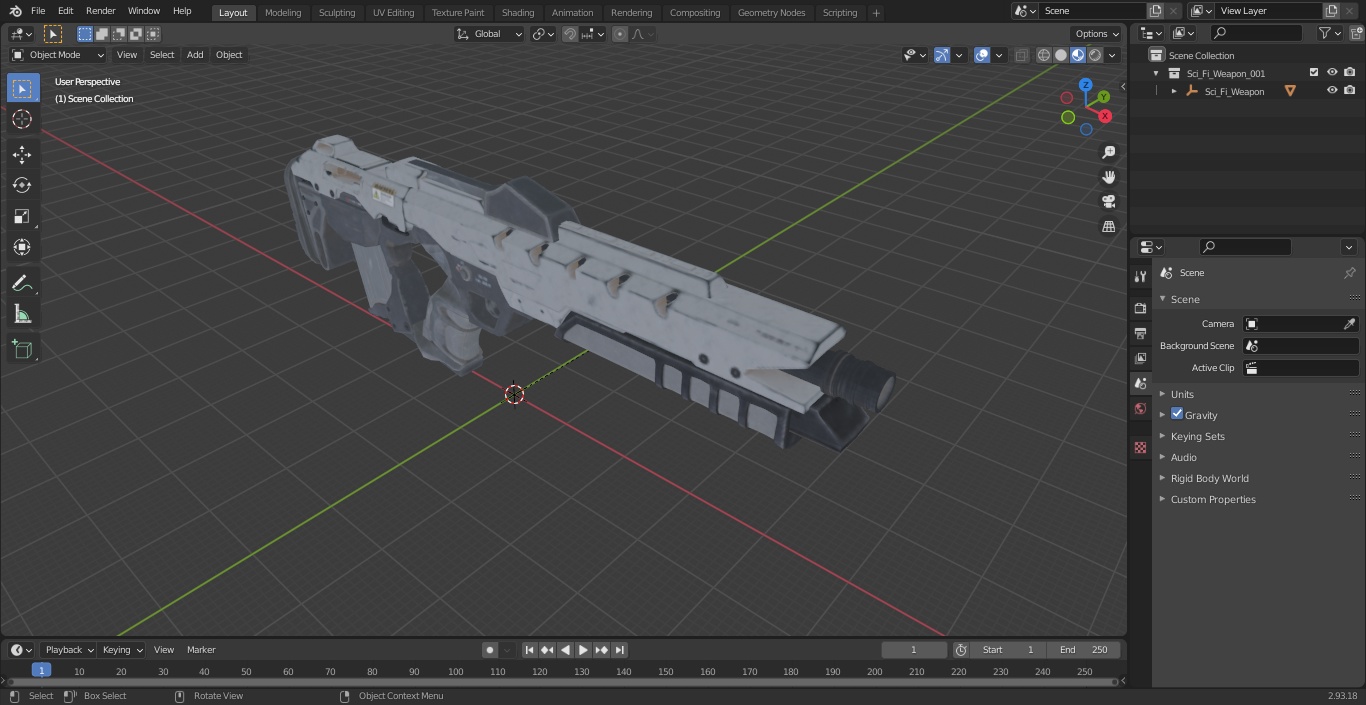The width and height of the screenshot is (1366, 705).
Task: Switch to the Geometry Nodes workspace tab
Action: (771, 12)
